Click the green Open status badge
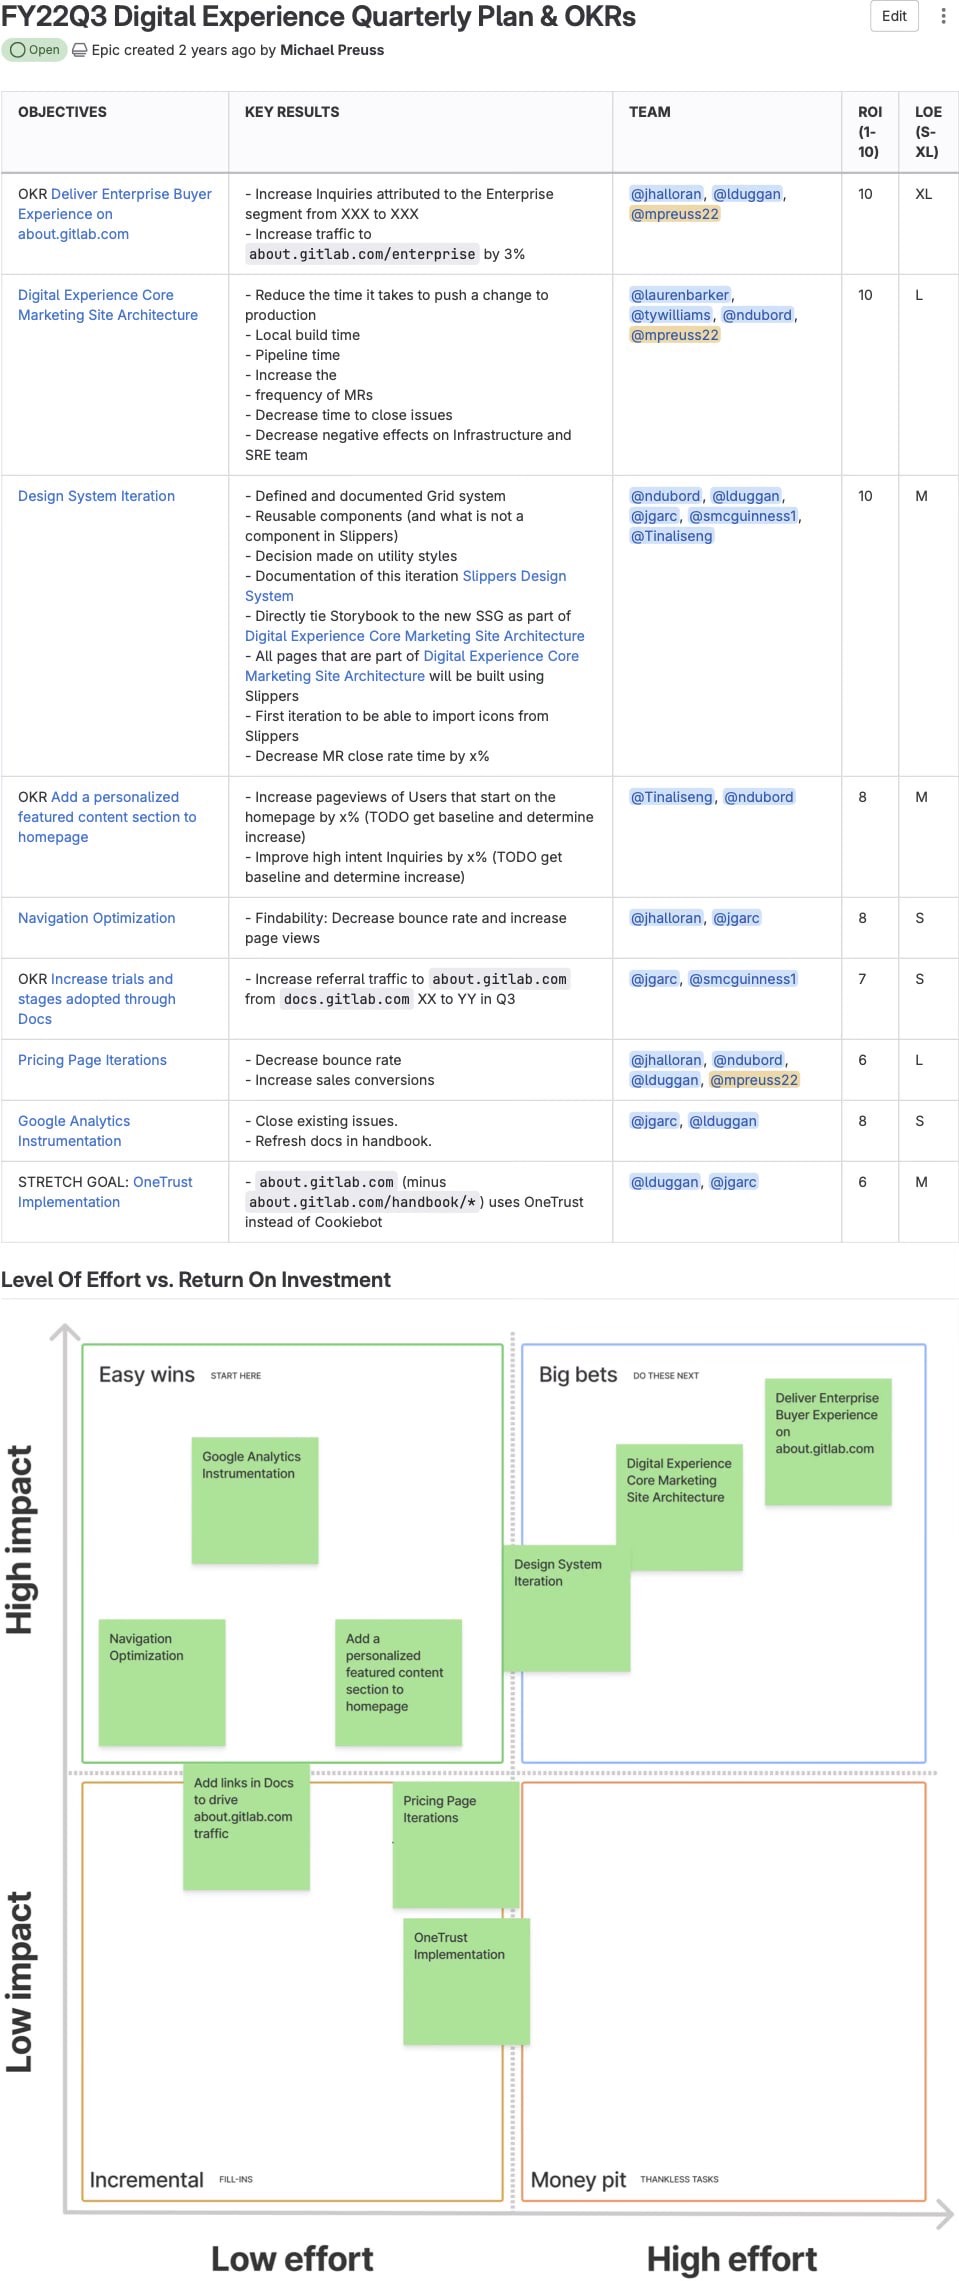 (x=35, y=50)
